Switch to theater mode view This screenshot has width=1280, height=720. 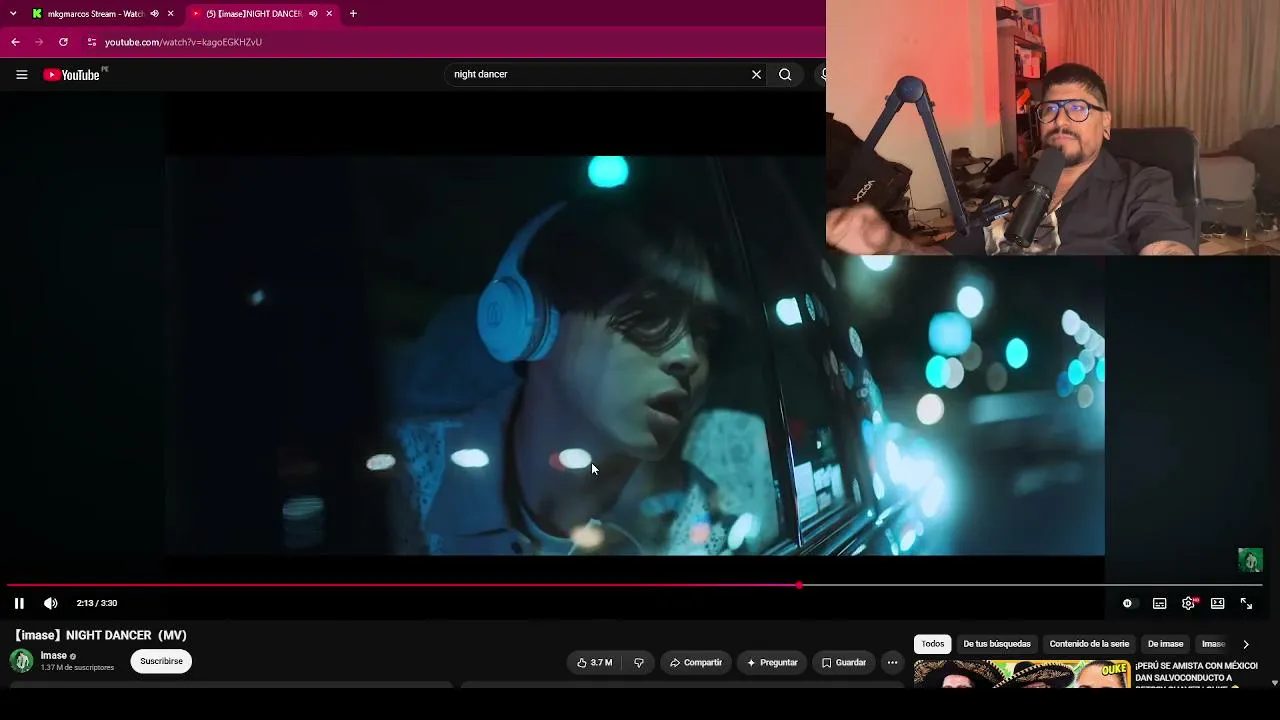[1218, 603]
